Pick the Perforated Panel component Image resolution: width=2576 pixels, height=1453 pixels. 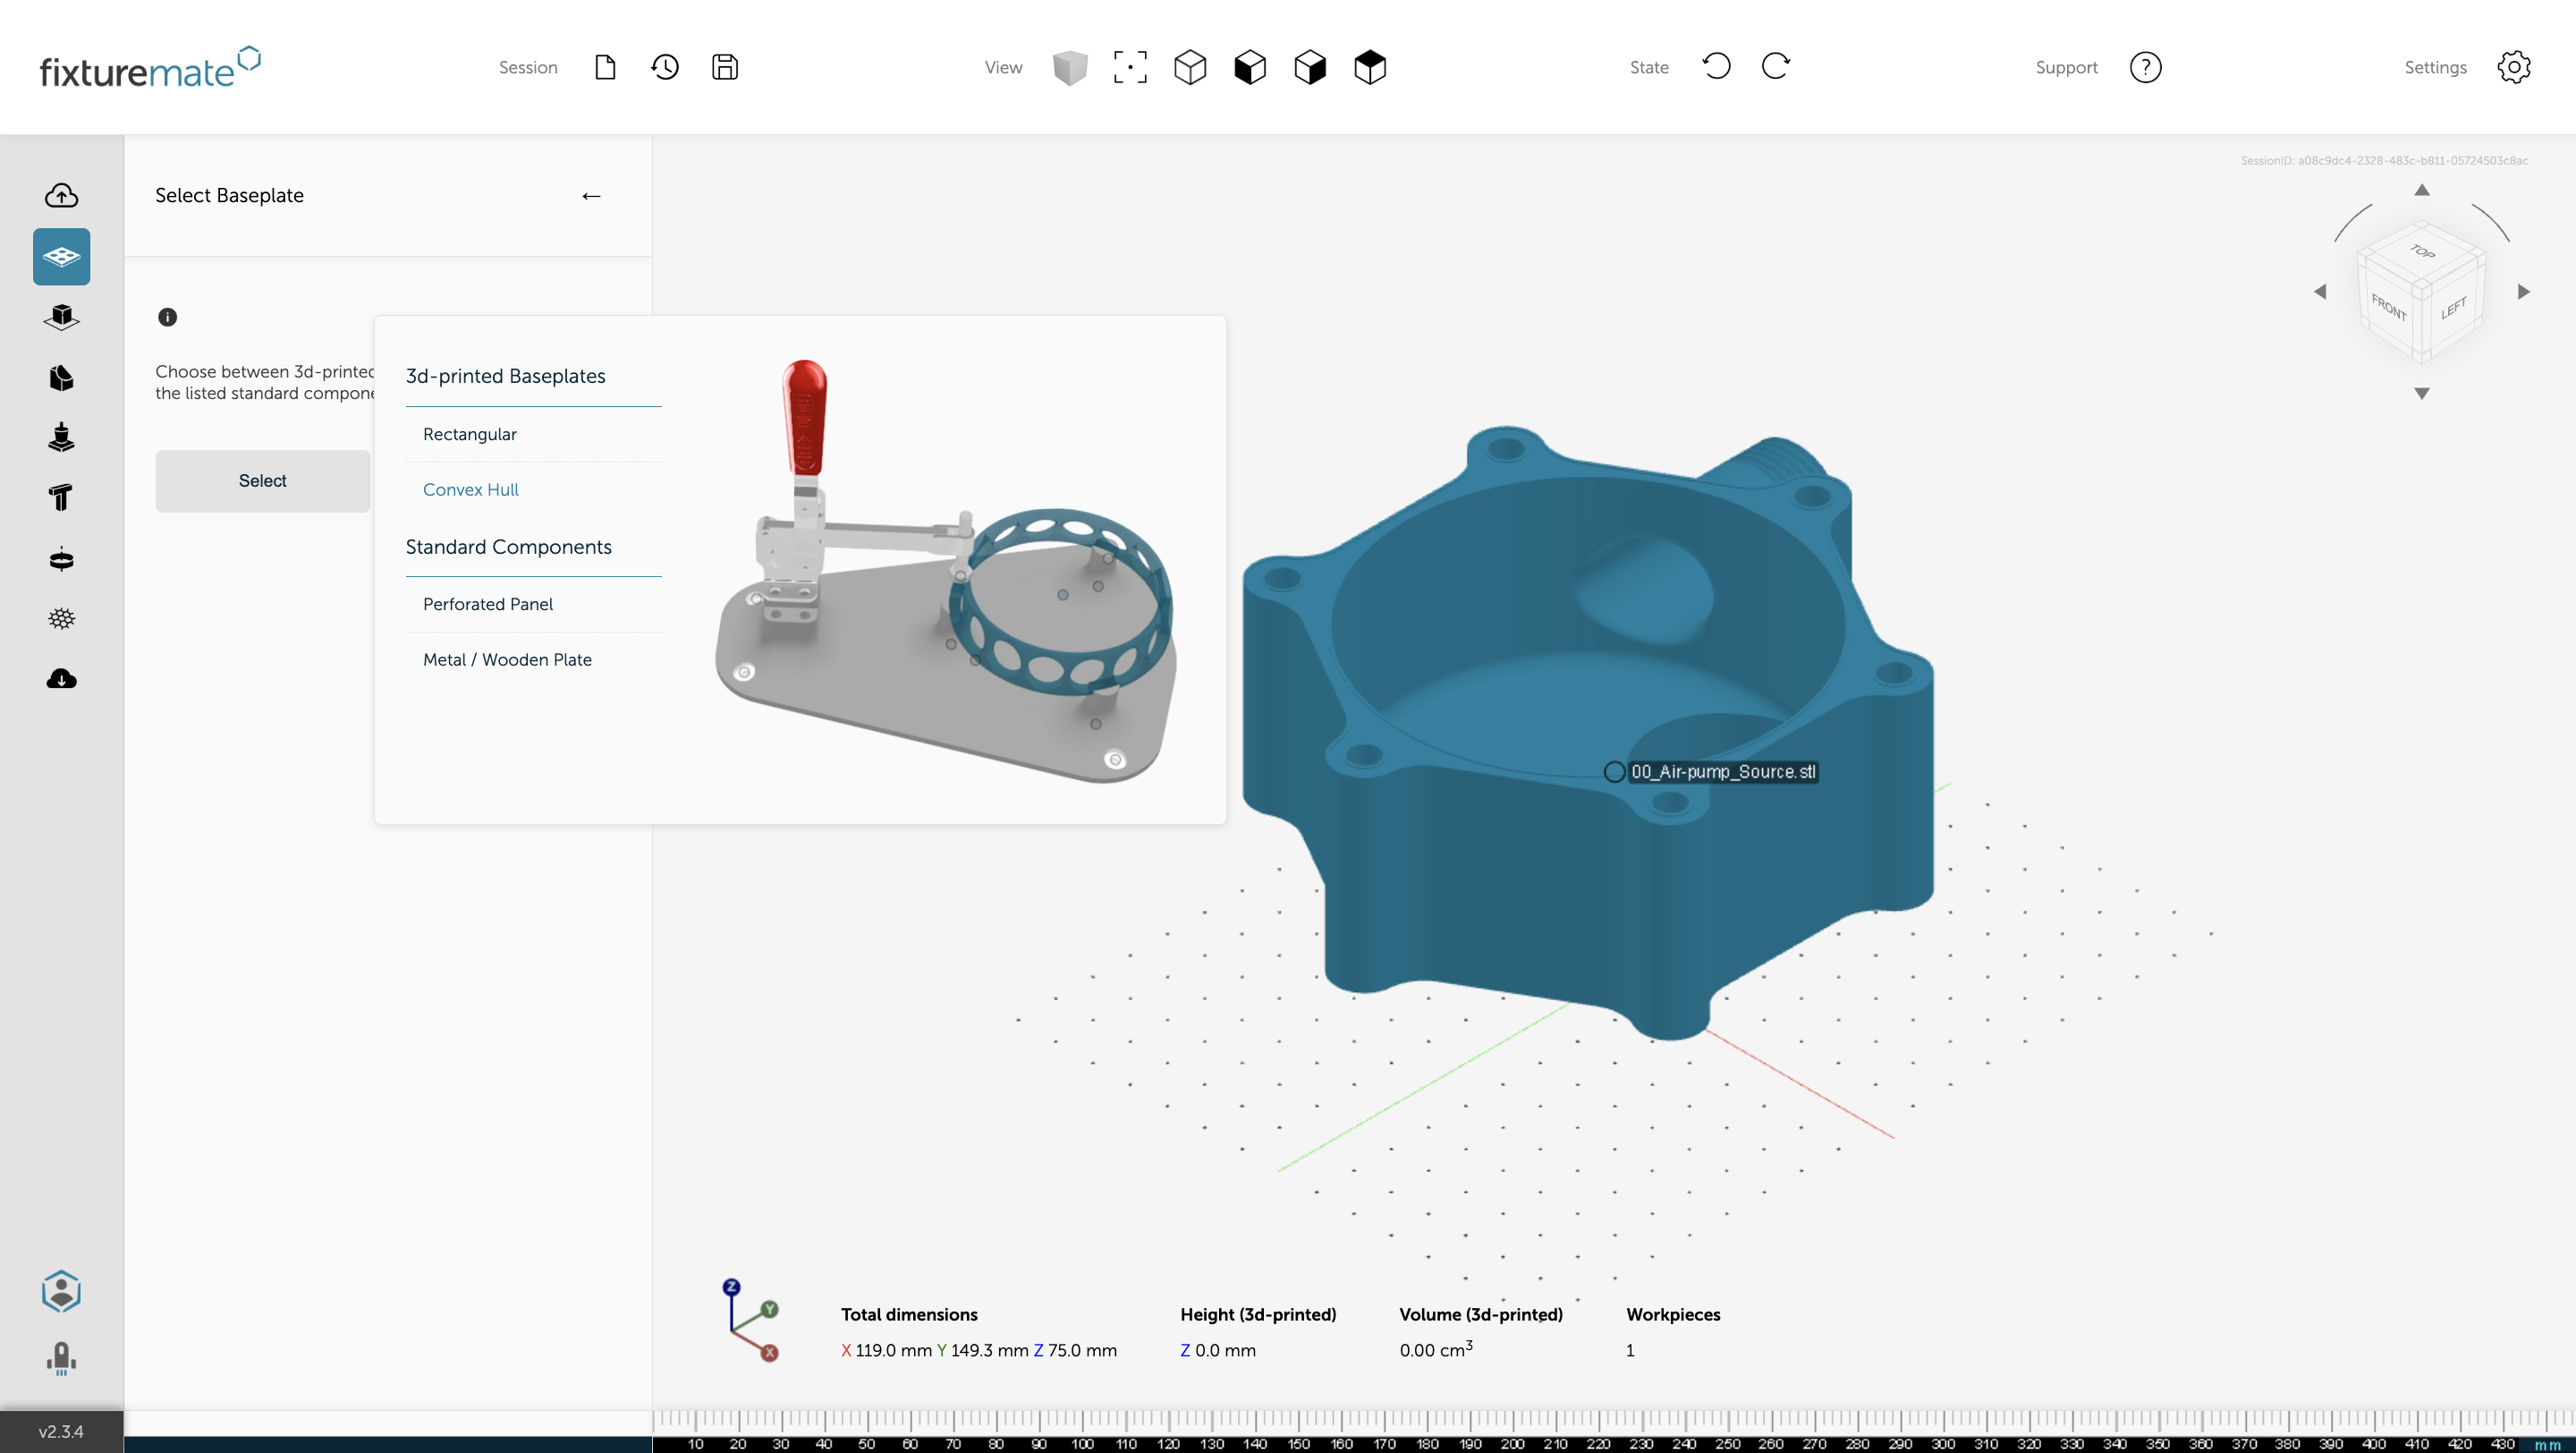click(x=488, y=604)
